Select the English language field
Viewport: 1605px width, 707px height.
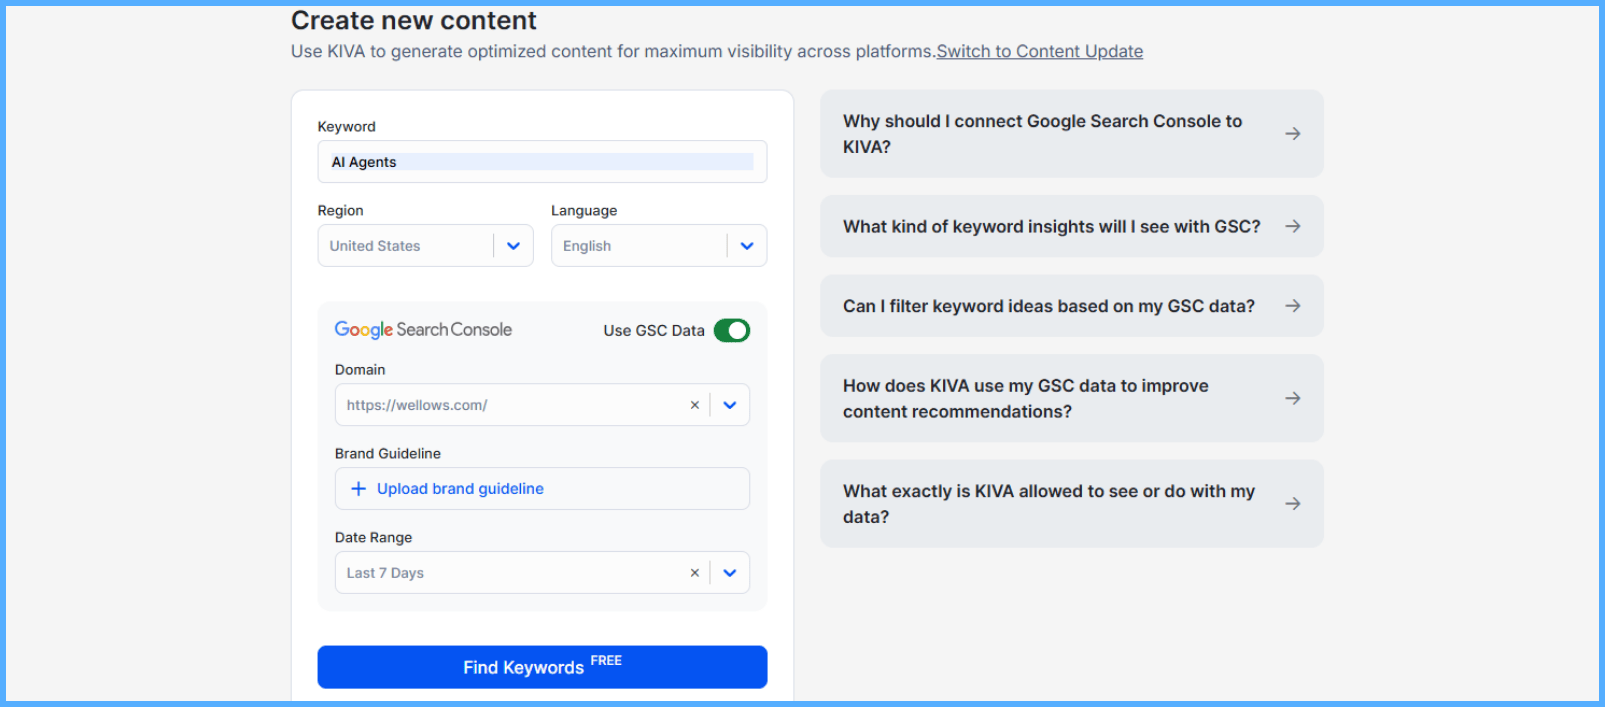pos(659,246)
